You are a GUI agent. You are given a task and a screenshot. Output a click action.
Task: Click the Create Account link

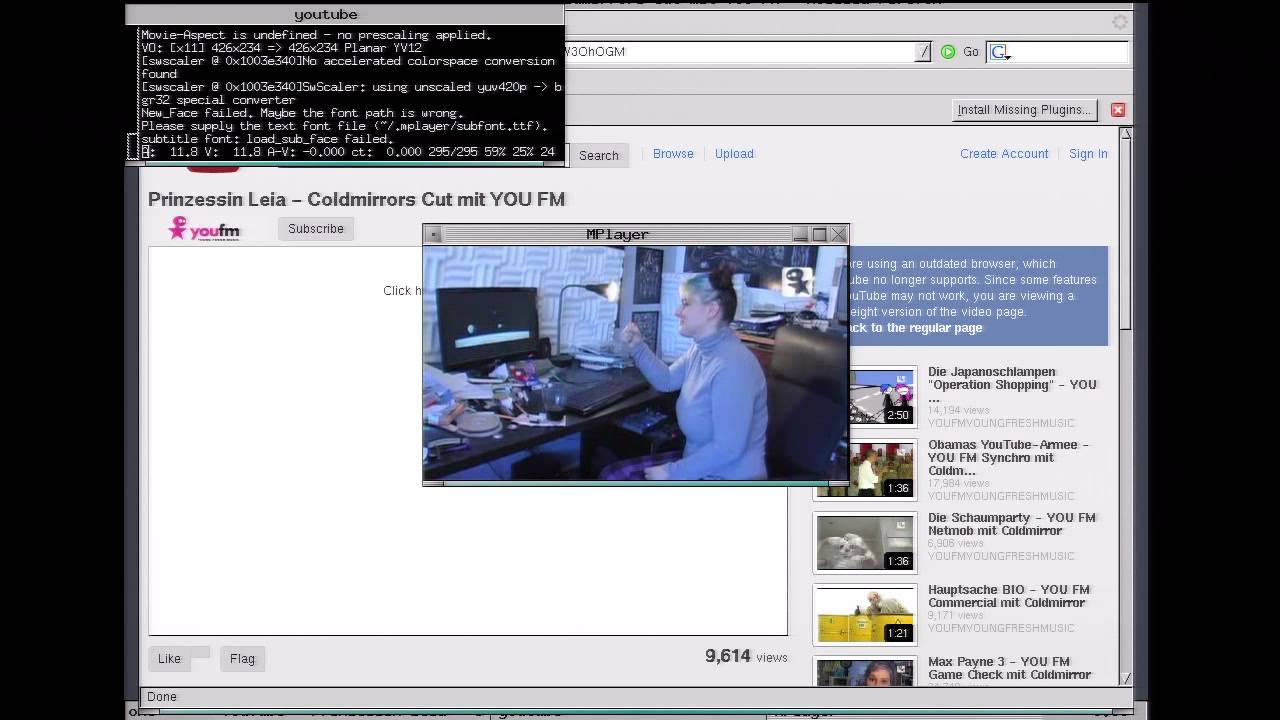click(1004, 154)
